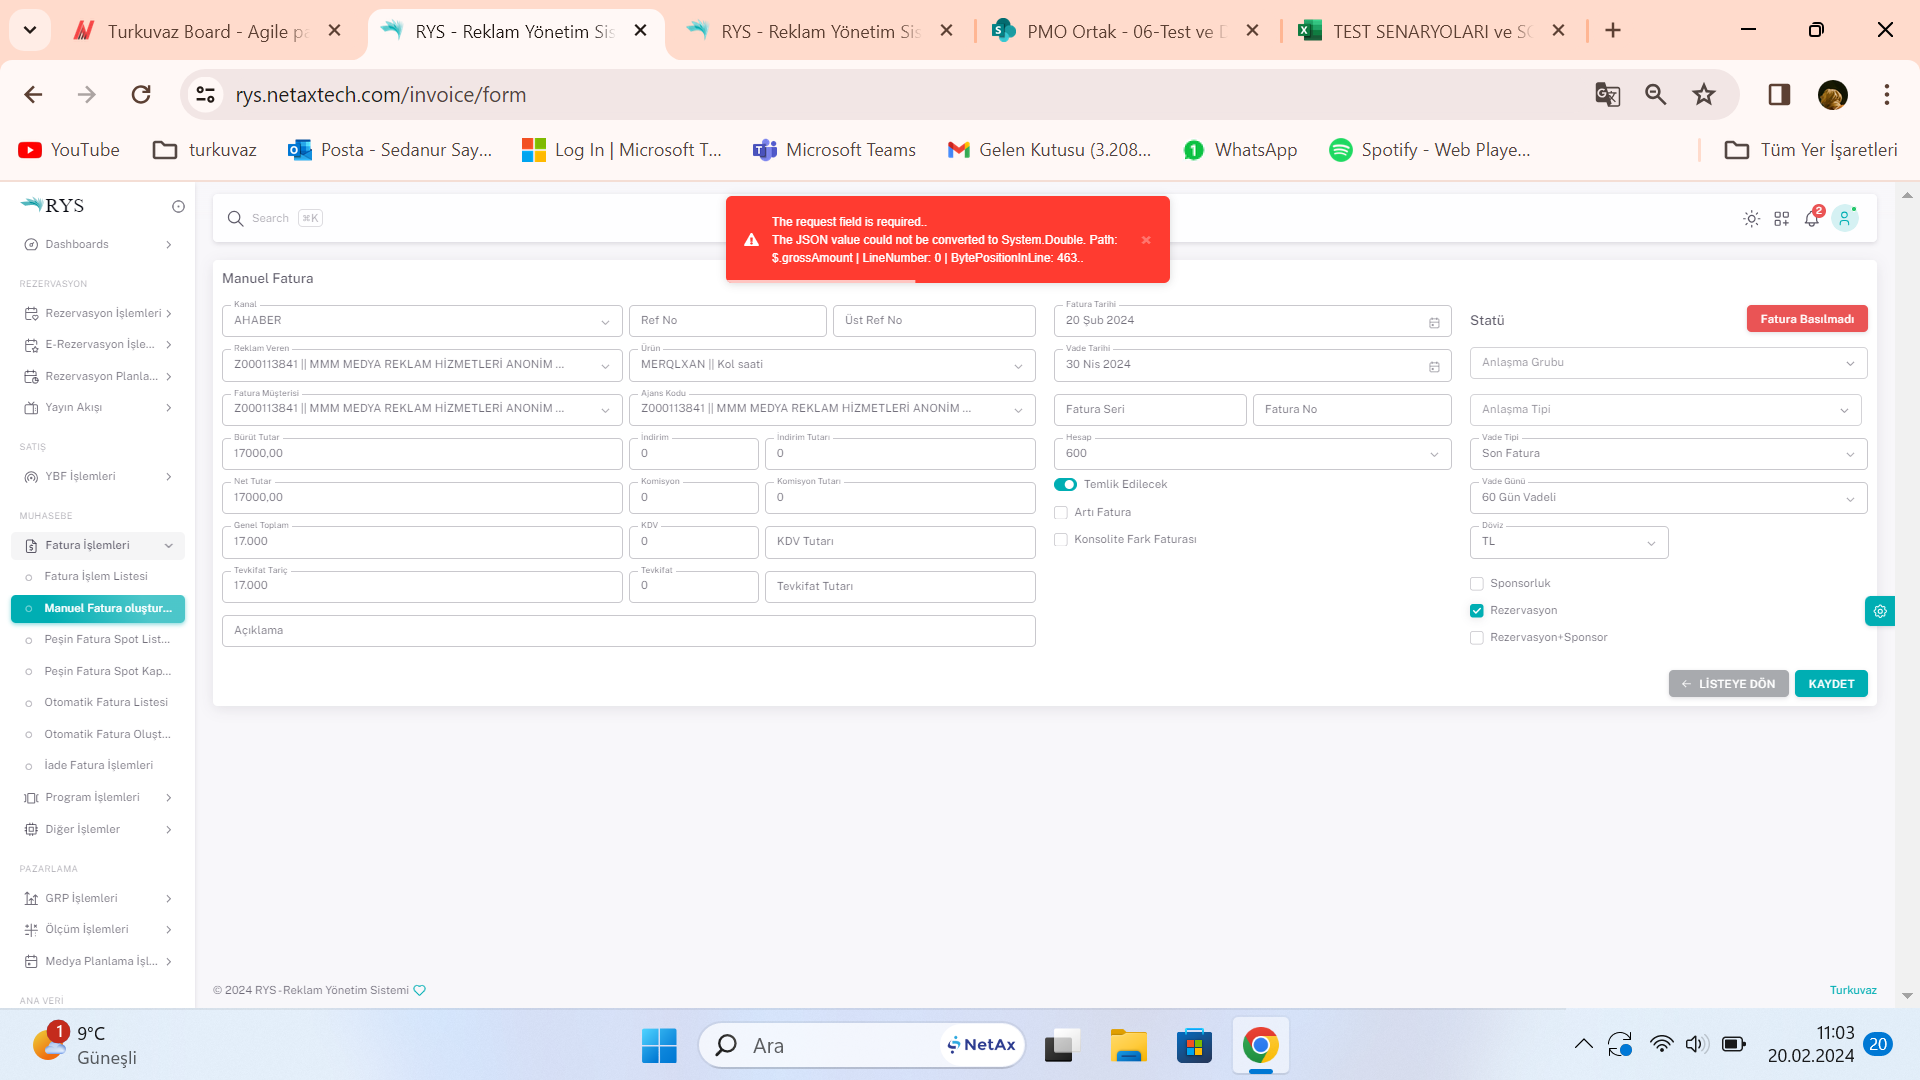Image resolution: width=1920 pixels, height=1080 pixels.
Task: Click the LİSTEYE DÖN button
Action: 1728,684
